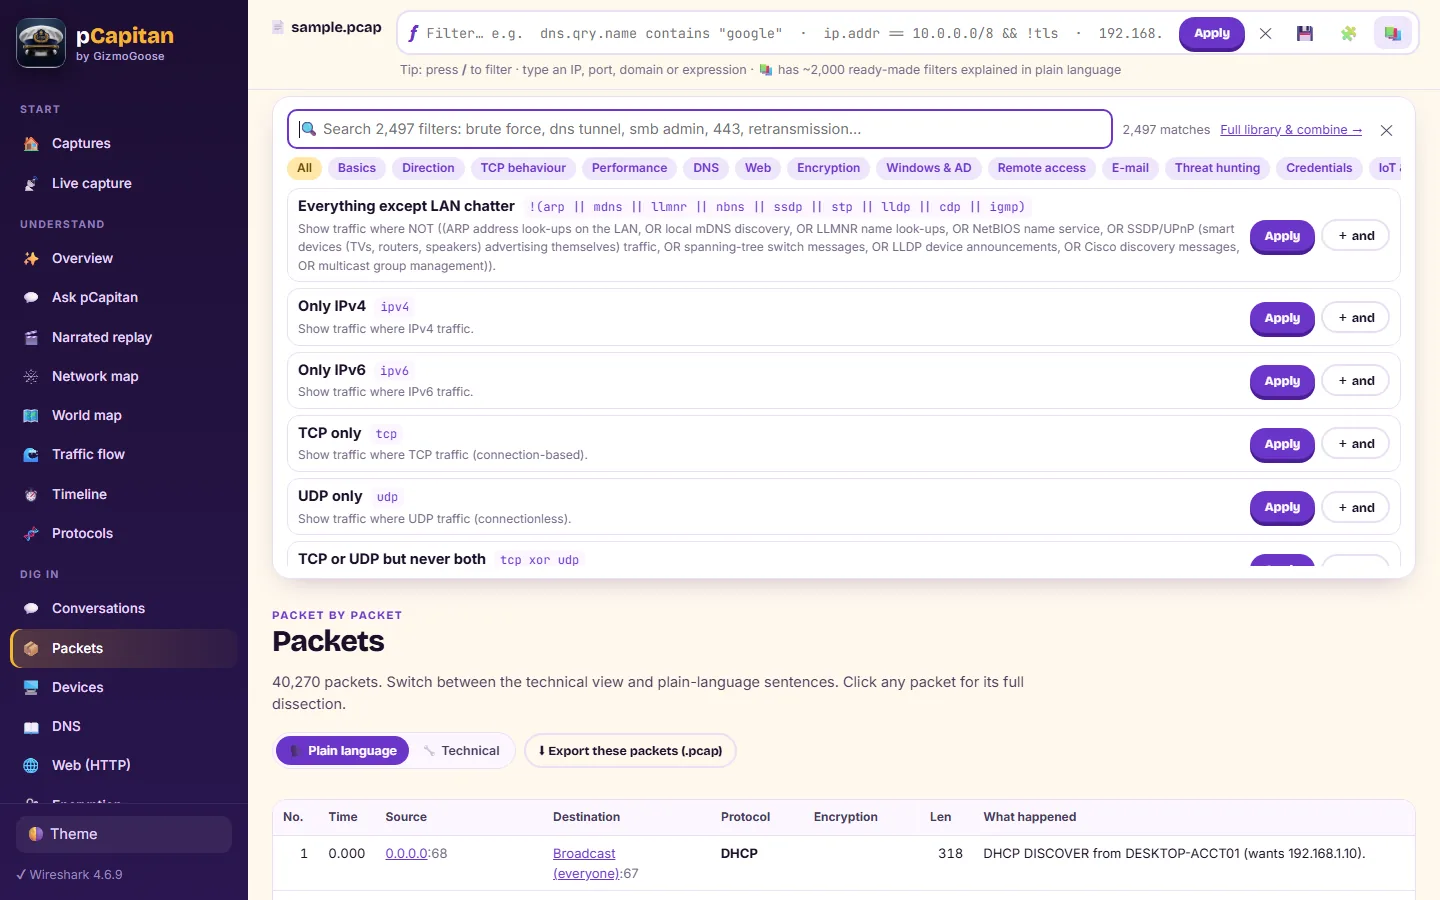Clear the filter bar with its X icon

coord(1265,33)
